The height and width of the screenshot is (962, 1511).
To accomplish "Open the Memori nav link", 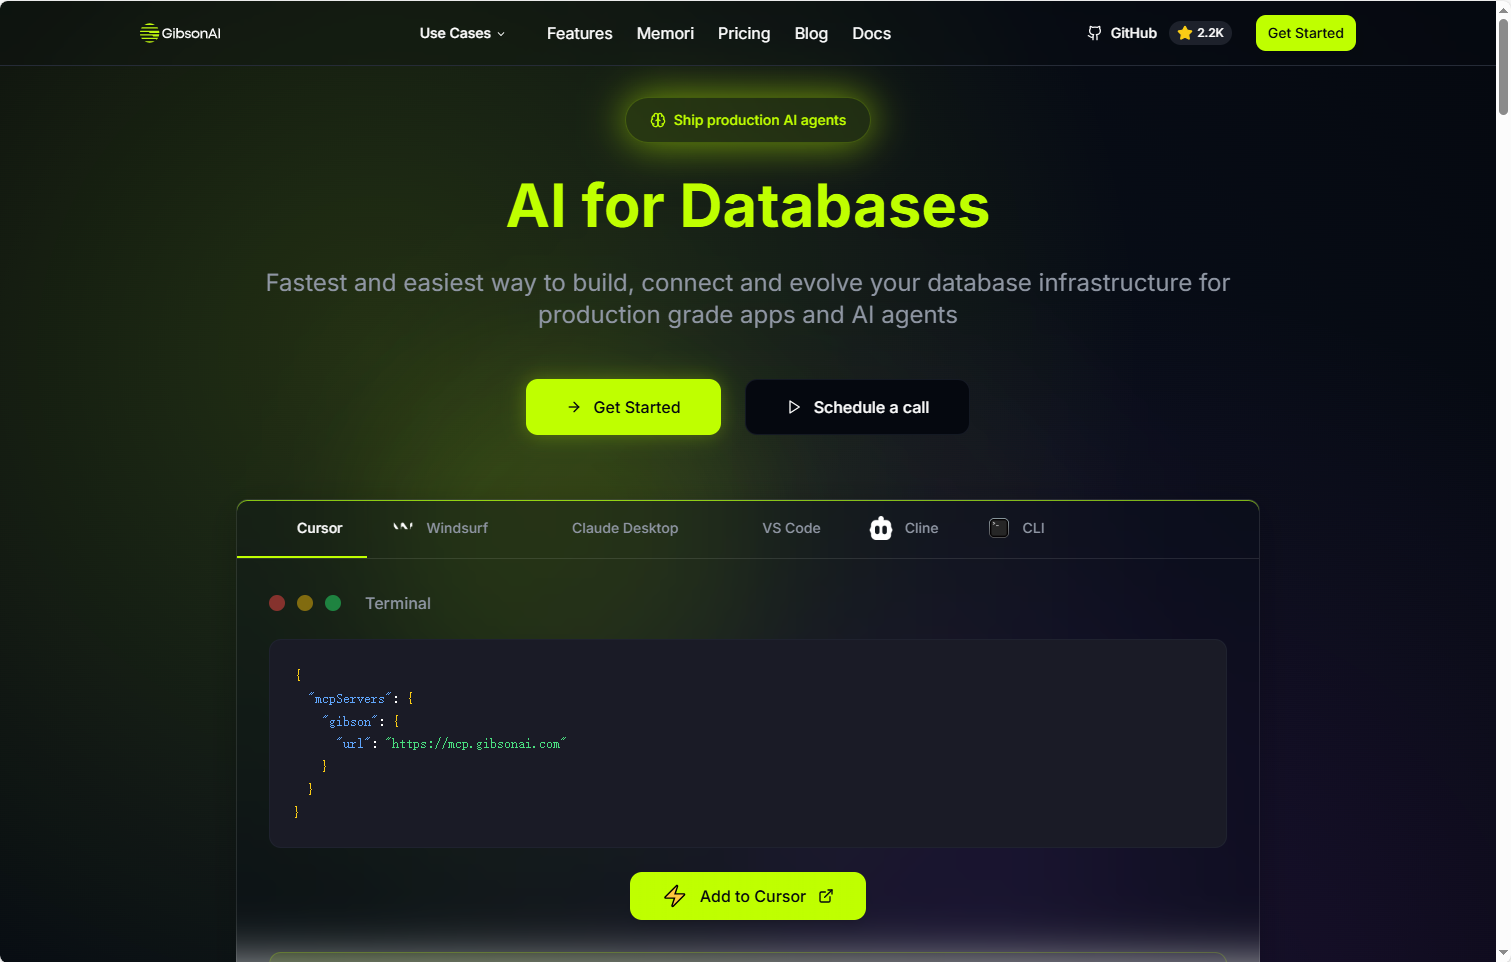I will pos(665,33).
